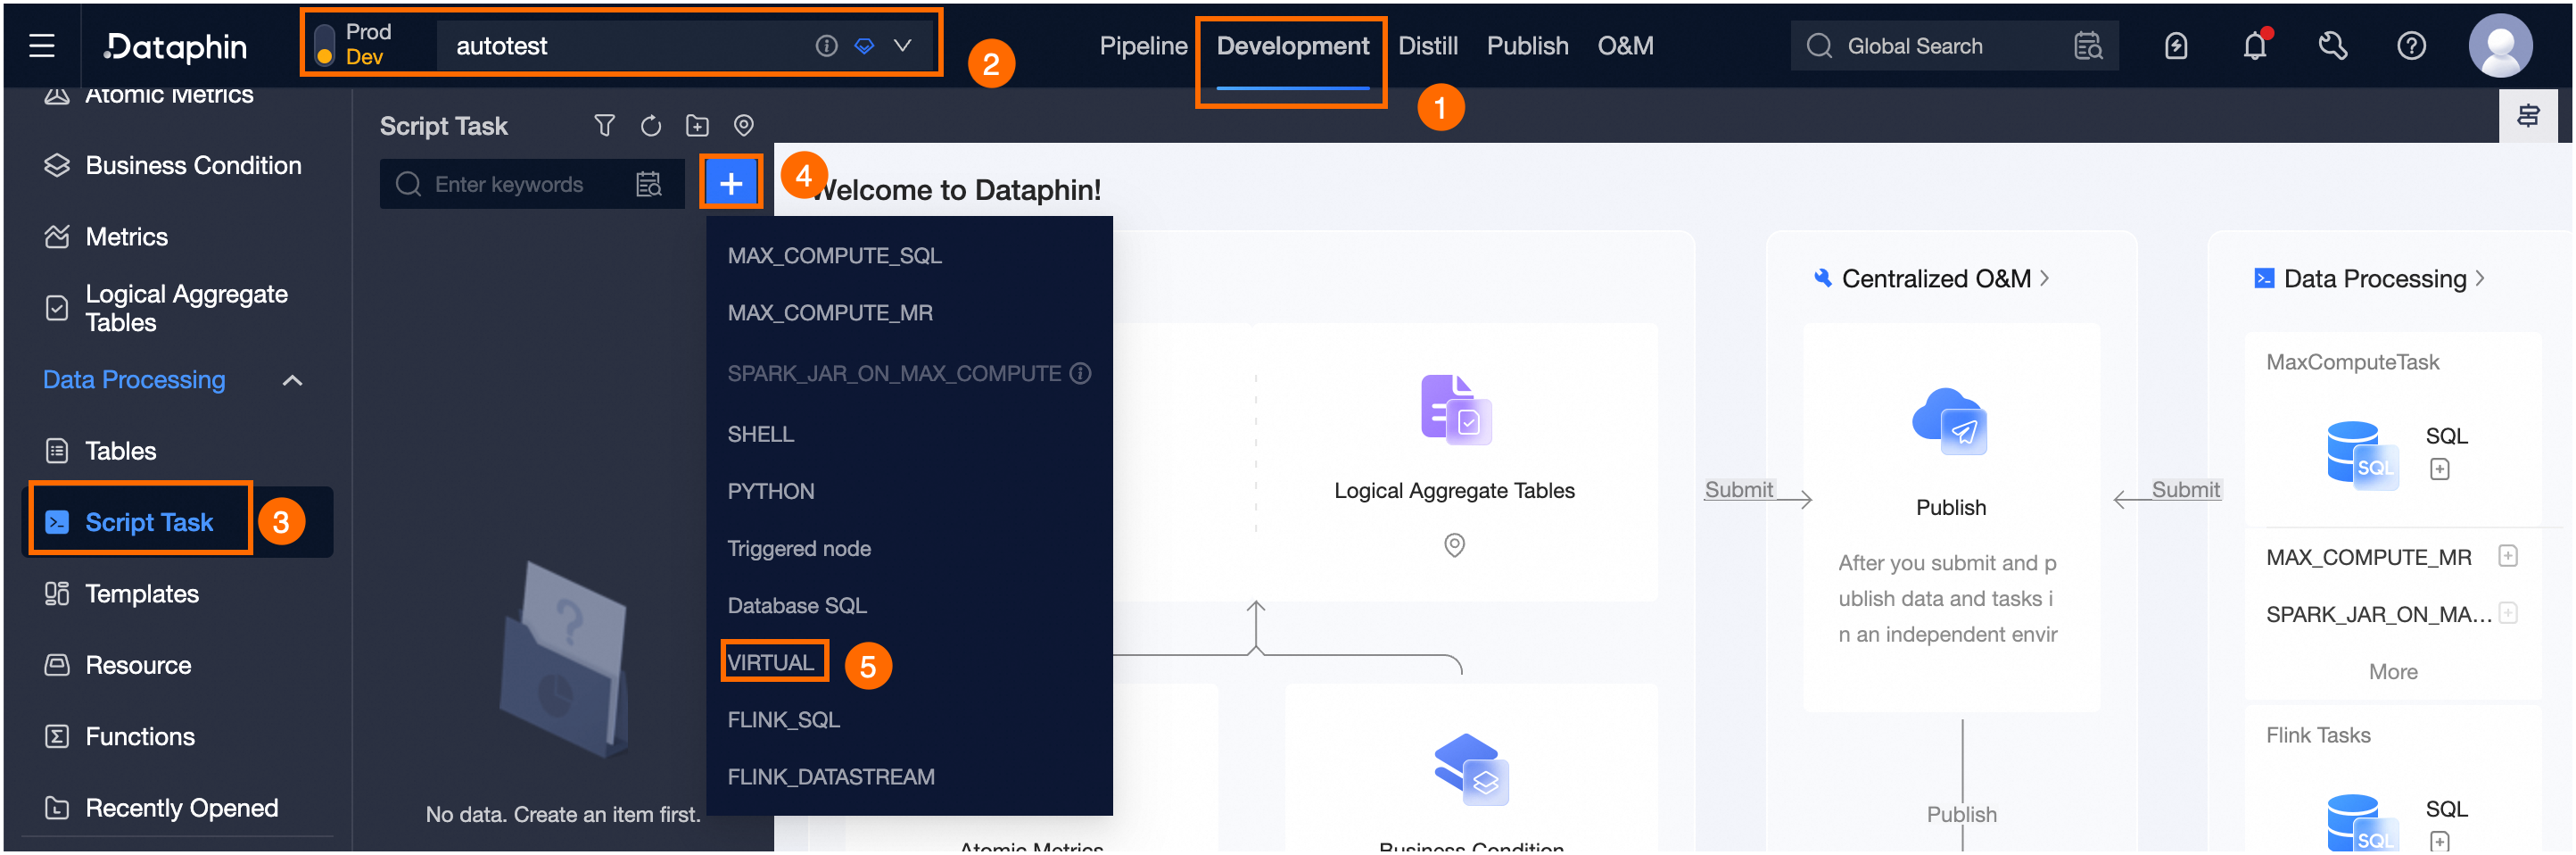
Task: Add SPARK_JAR_ON_MA... task via plus icon
Action: [x=2507, y=613]
